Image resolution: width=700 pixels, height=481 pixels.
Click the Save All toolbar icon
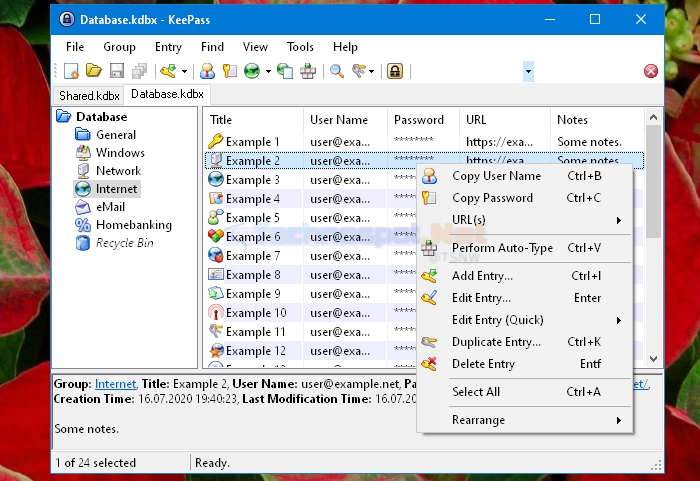(x=140, y=71)
